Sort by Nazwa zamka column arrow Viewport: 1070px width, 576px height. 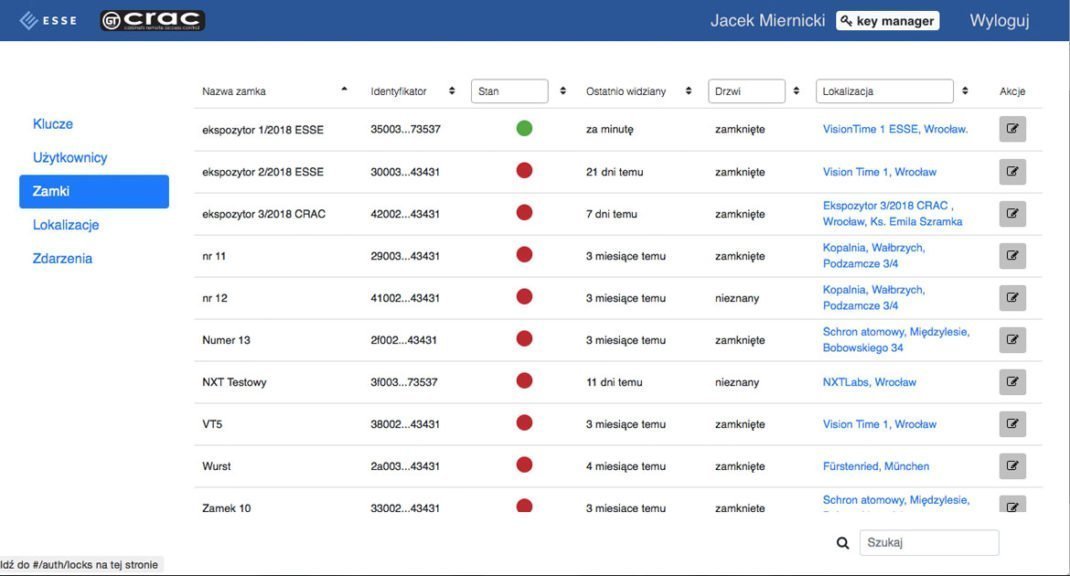345,90
